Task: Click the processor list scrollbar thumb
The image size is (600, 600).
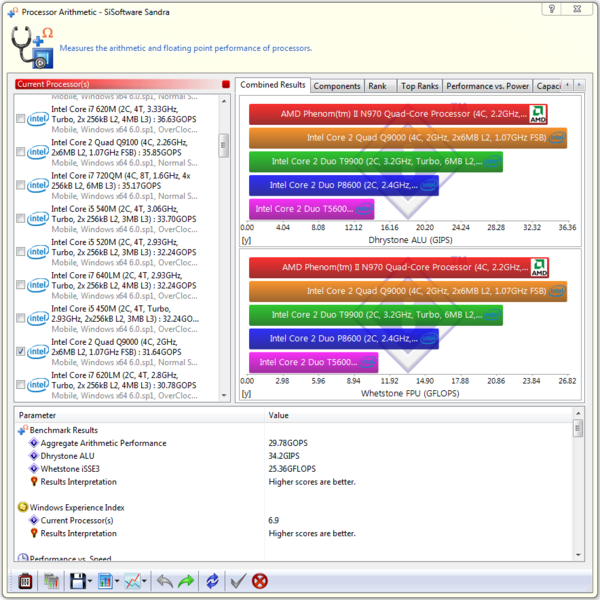Action: point(224,145)
